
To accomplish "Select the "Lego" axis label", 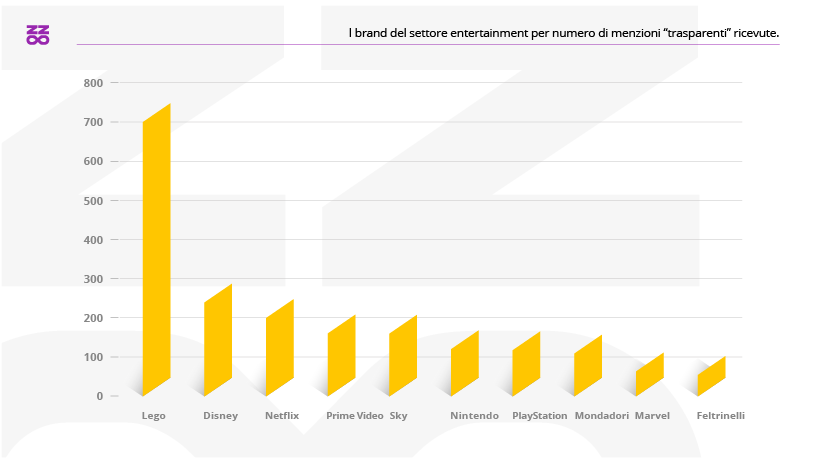I will coord(153,416).
